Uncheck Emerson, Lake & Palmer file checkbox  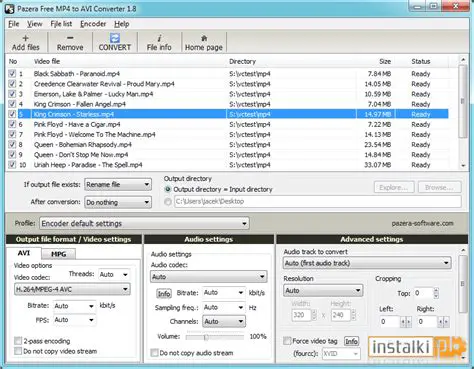(x=12, y=94)
